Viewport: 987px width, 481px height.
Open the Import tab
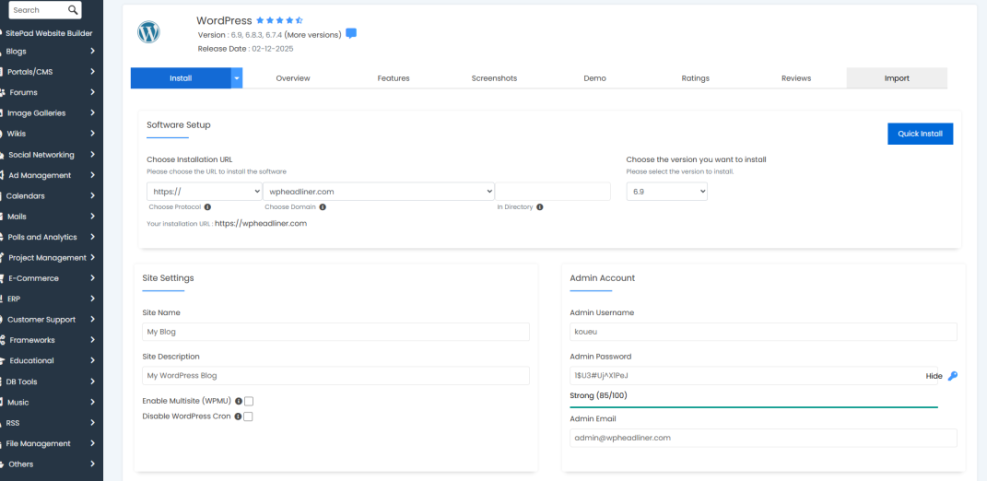click(896, 78)
